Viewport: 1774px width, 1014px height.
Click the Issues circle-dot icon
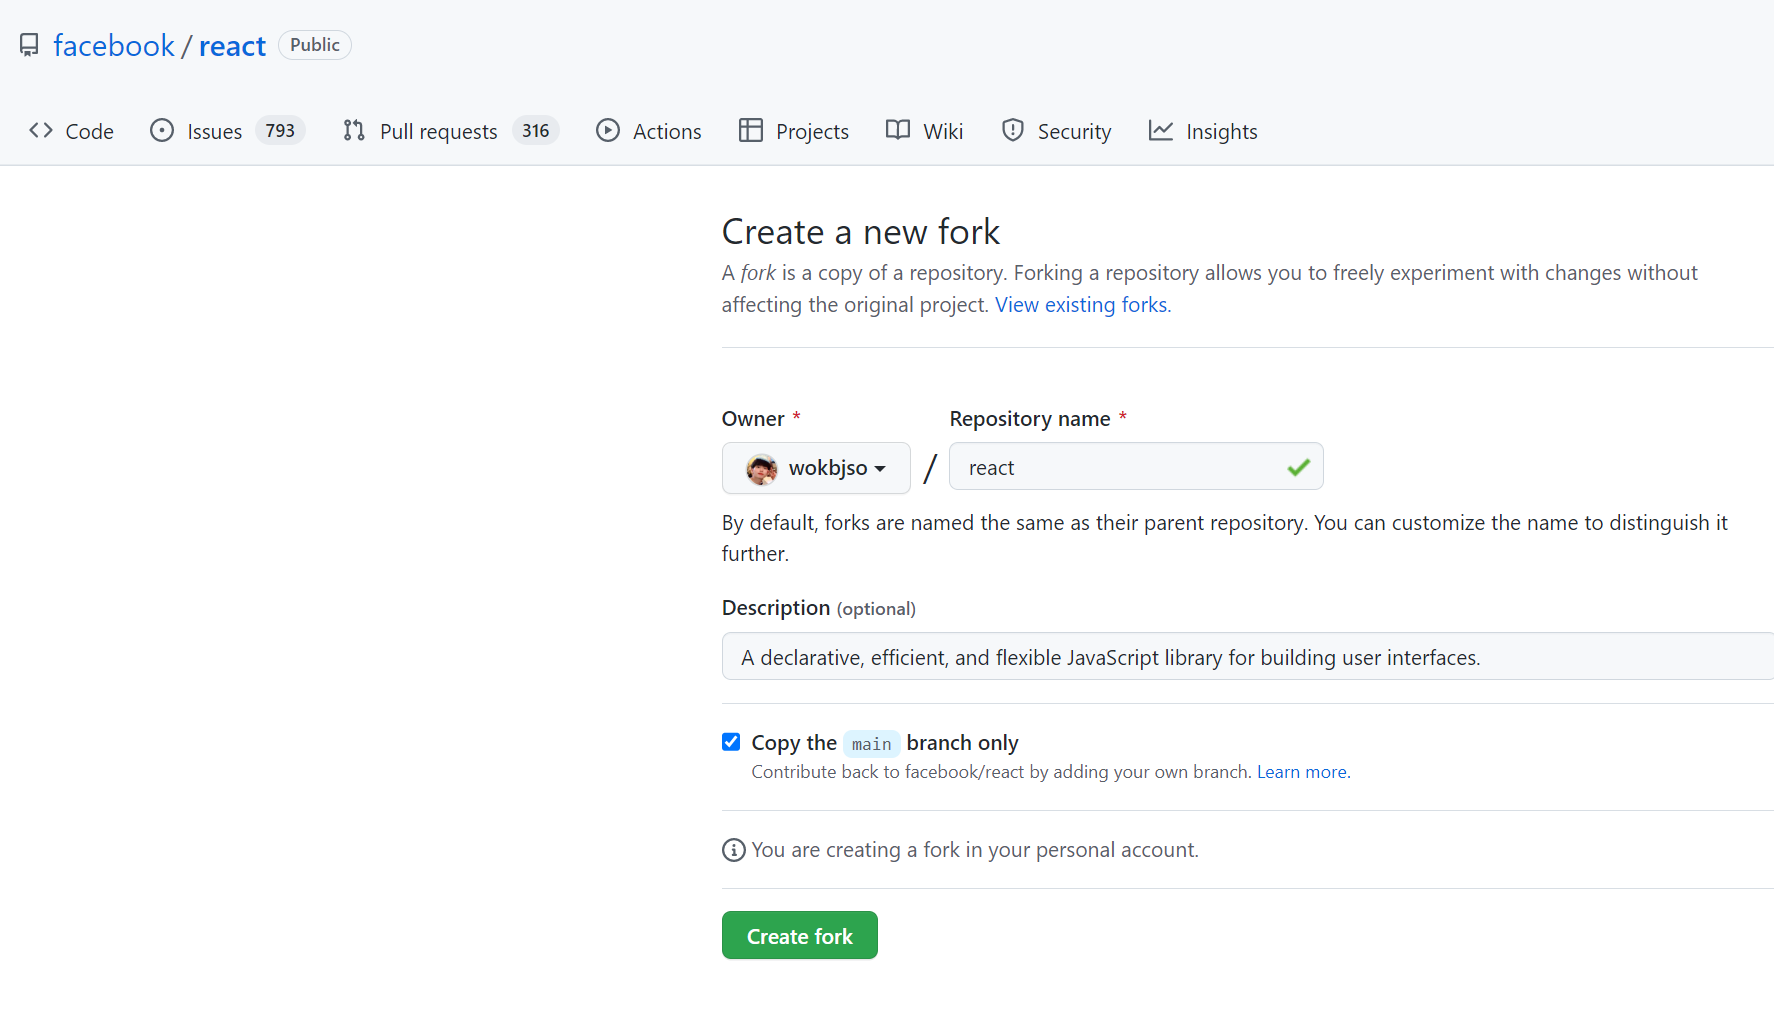pyautogui.click(x=162, y=131)
